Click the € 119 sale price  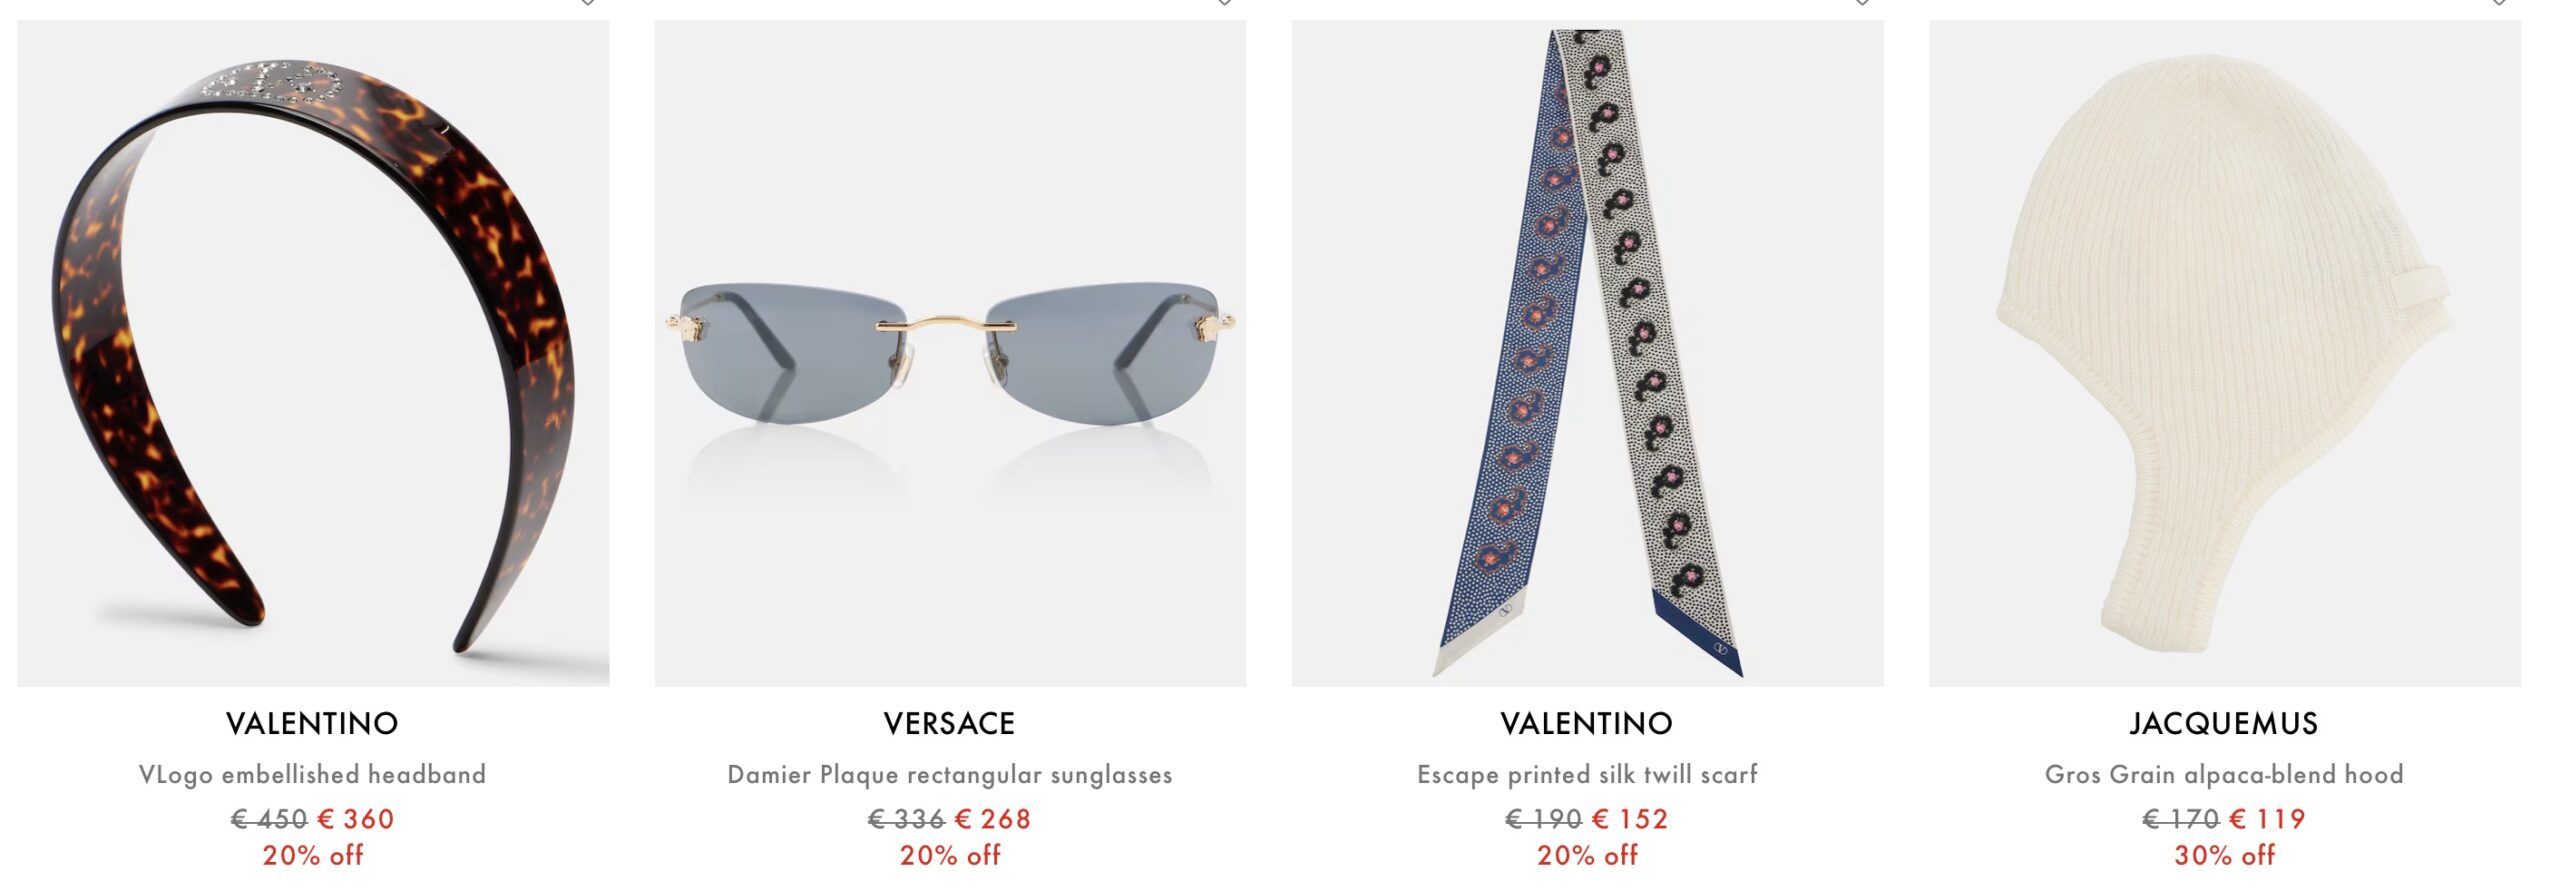coord(2267,819)
